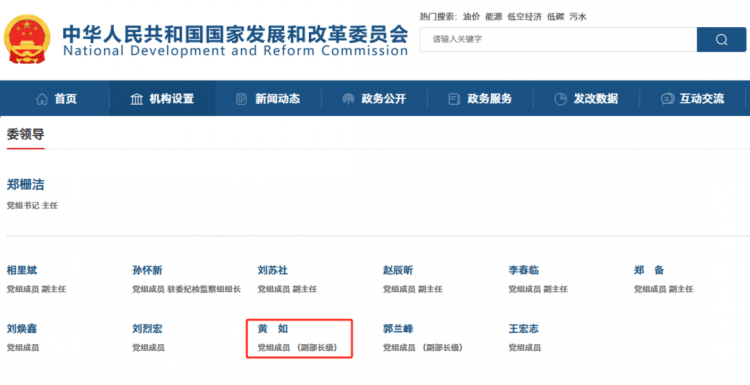Click 党组成员 (副部长级) under 郭兰峰
The height and width of the screenshot is (385, 750).
click(423, 348)
